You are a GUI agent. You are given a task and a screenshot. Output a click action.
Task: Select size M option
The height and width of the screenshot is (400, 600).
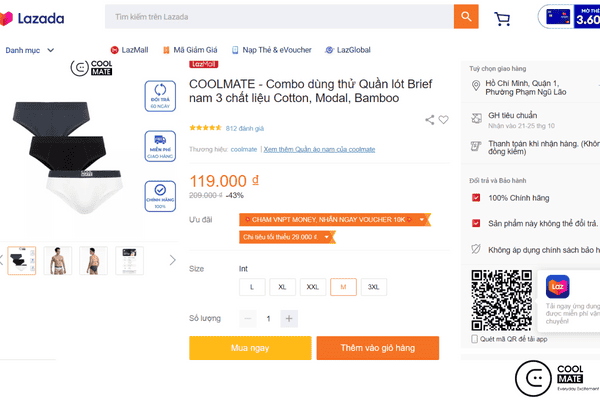(x=343, y=287)
